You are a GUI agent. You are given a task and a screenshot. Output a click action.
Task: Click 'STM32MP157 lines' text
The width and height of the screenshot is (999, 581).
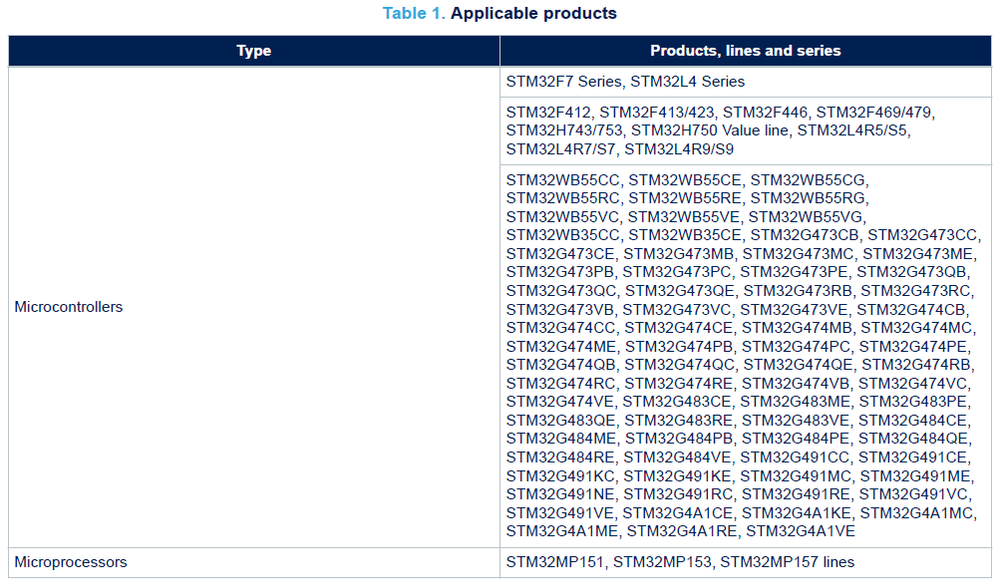pos(787,563)
